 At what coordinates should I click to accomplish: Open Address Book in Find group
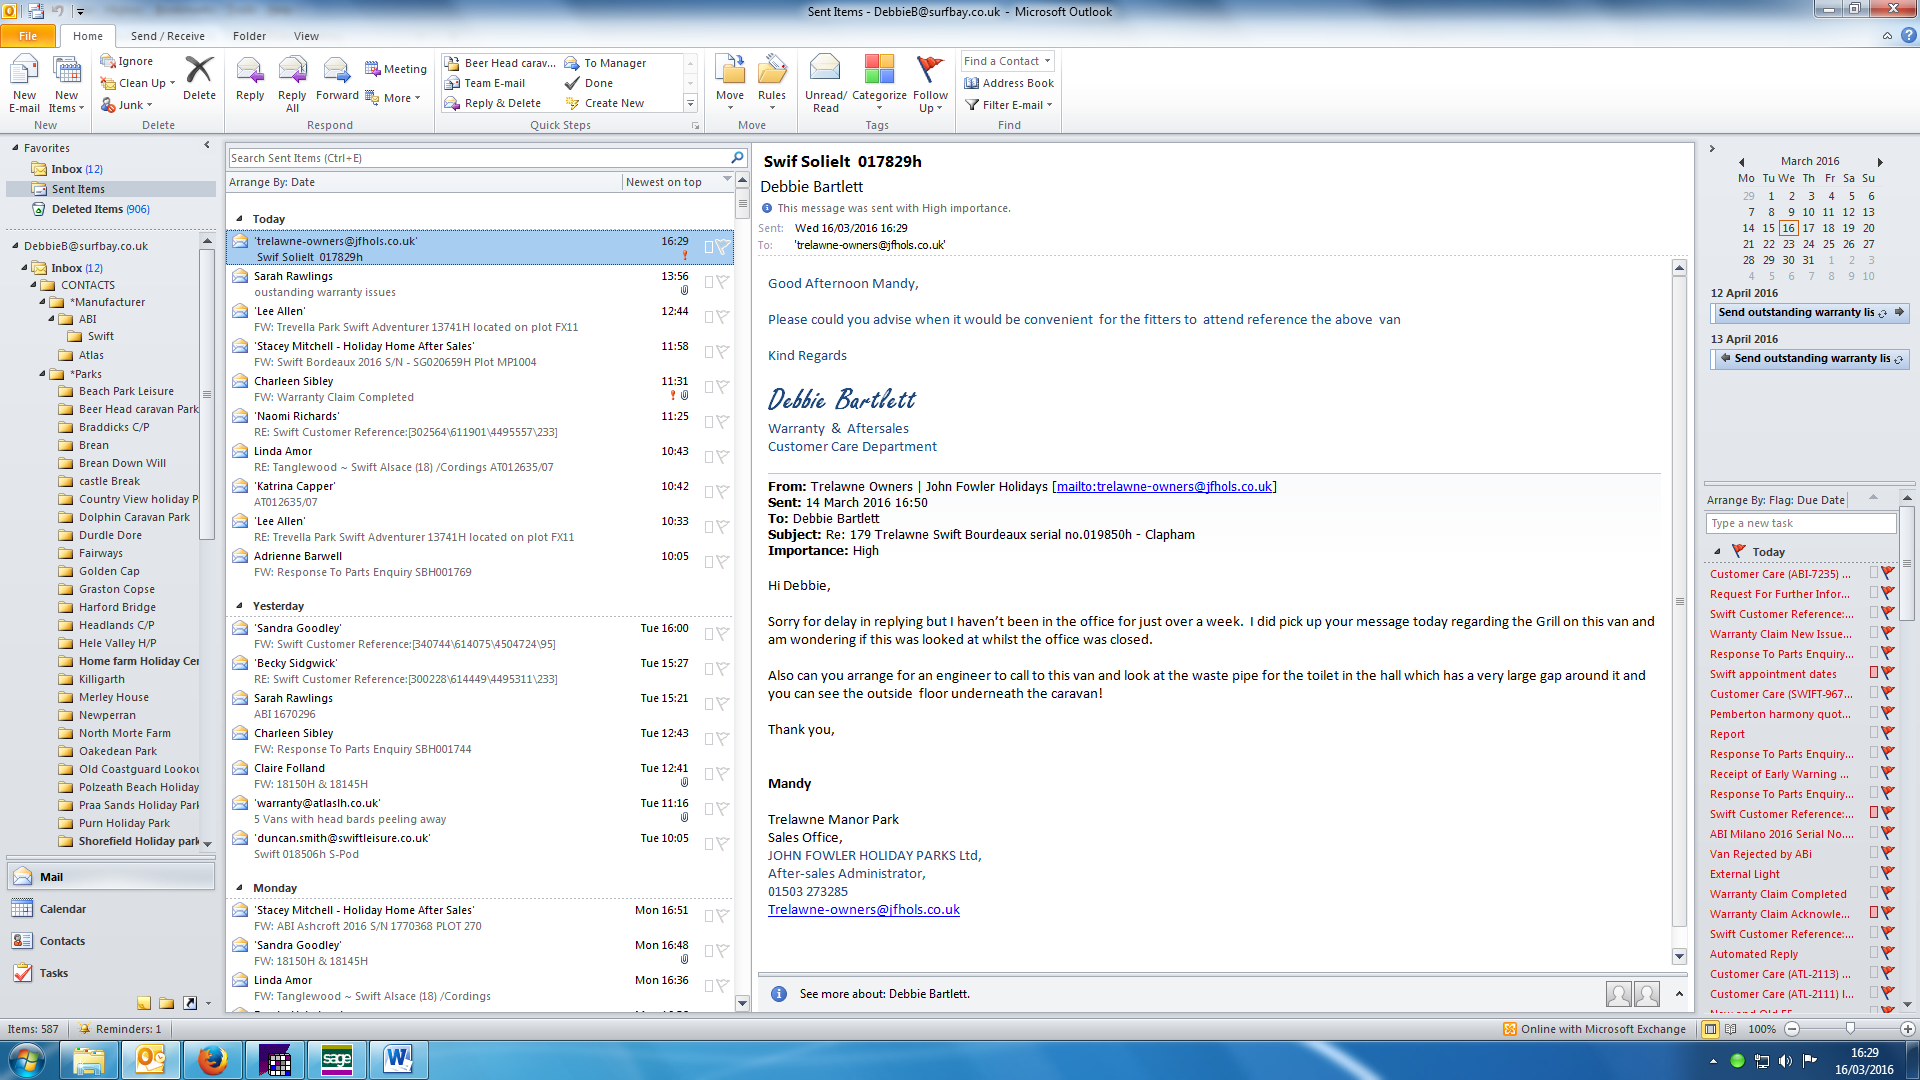[x=1009, y=83]
